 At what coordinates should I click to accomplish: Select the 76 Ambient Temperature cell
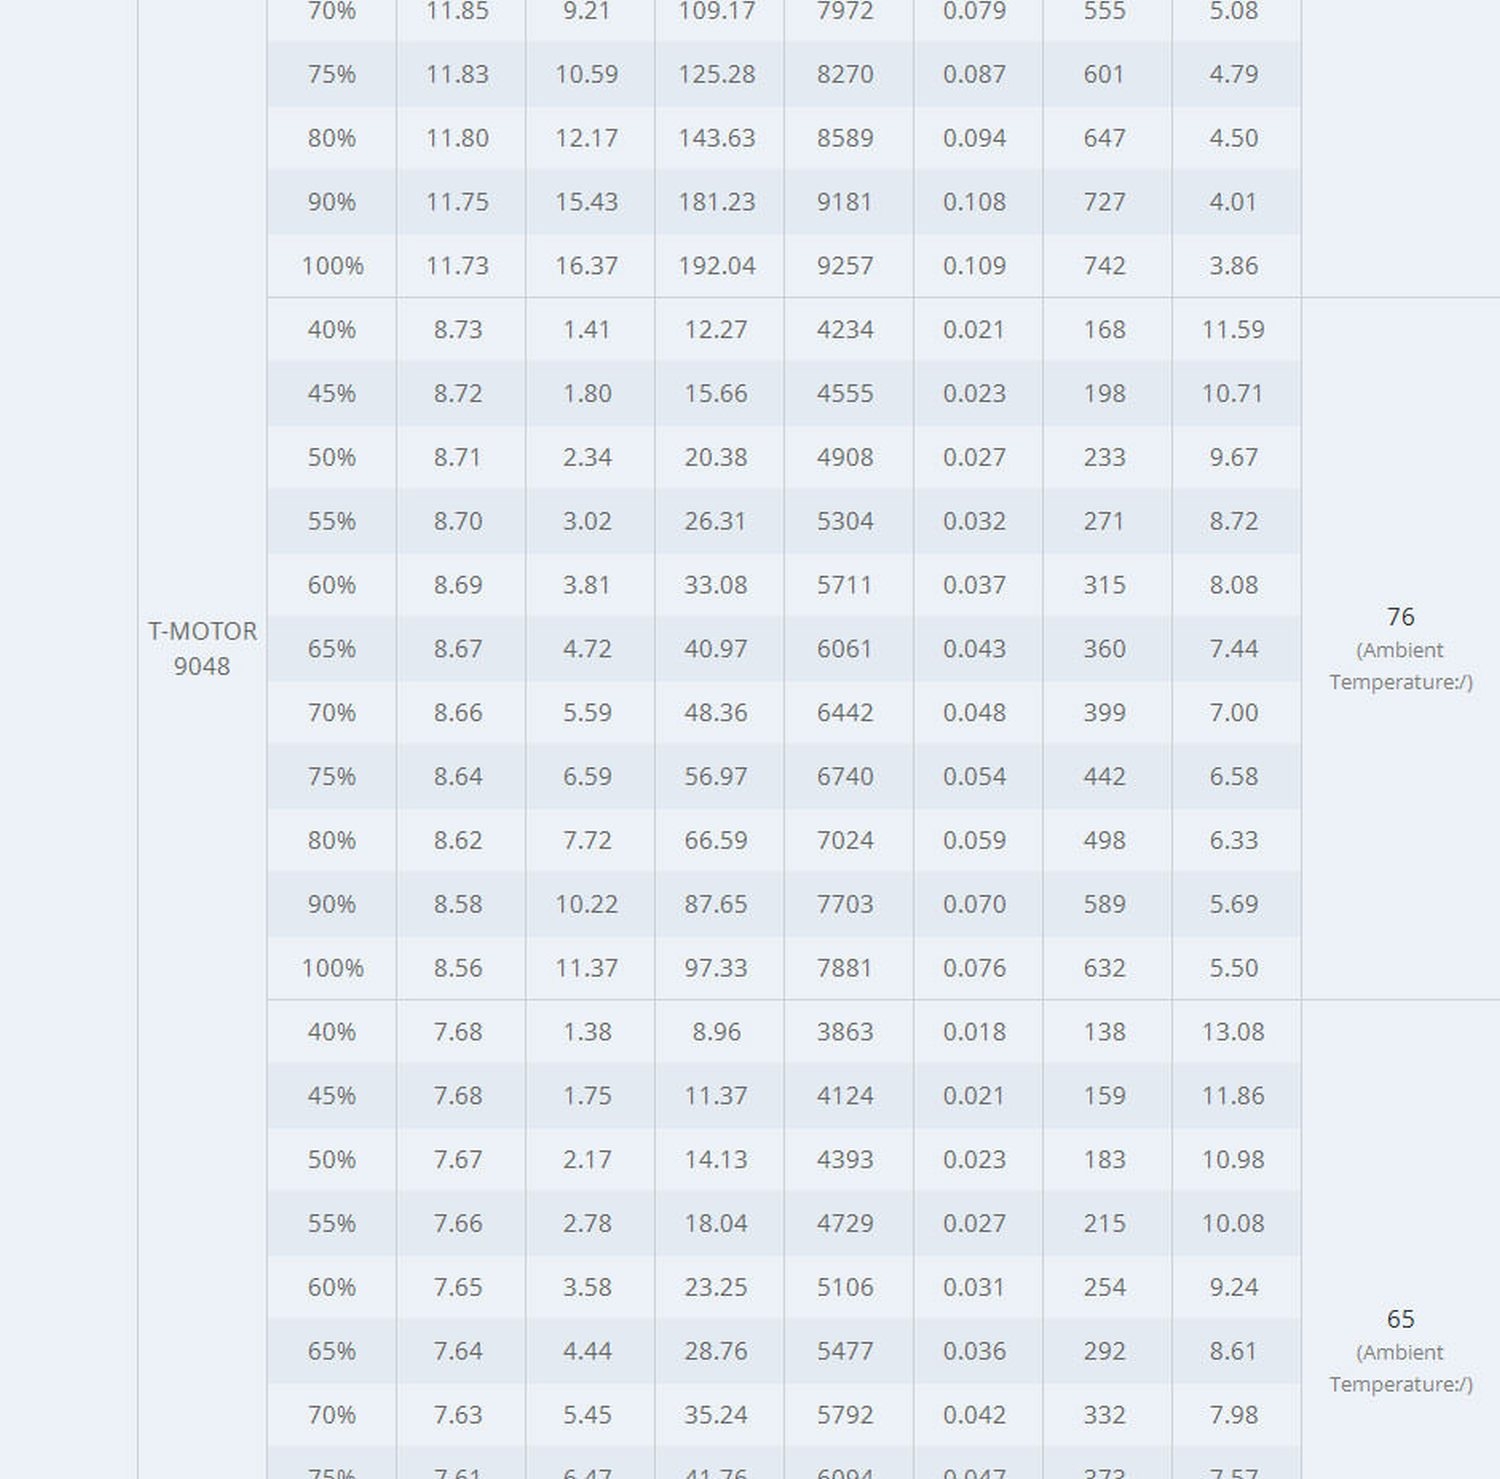coord(1400,648)
